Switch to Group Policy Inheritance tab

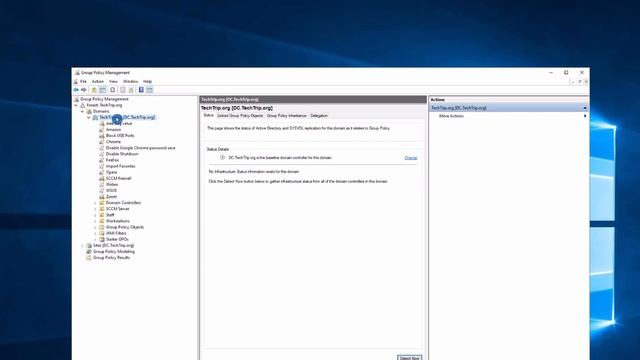click(287, 116)
